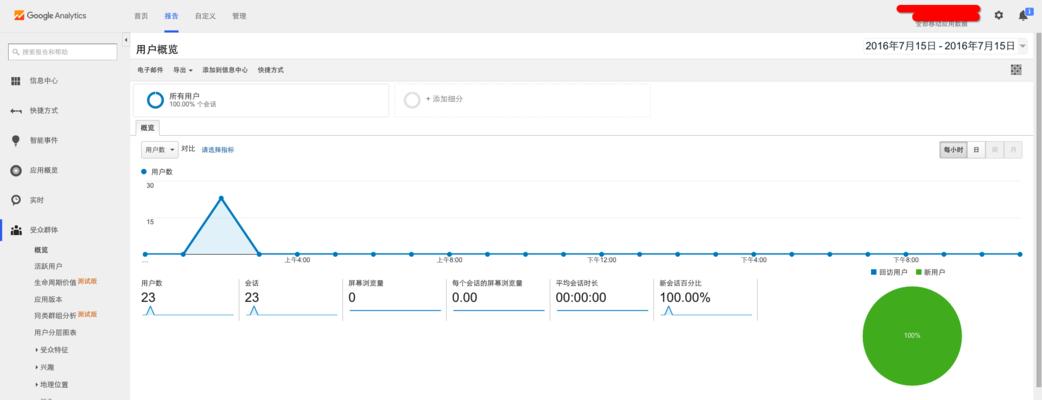Screen dimensions: 1042x400
Task: Click the search magnifier icon in sidebar
Action: (x=16, y=52)
